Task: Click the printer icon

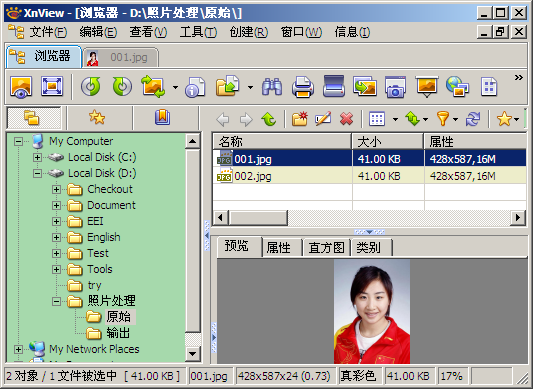Action: [x=303, y=87]
